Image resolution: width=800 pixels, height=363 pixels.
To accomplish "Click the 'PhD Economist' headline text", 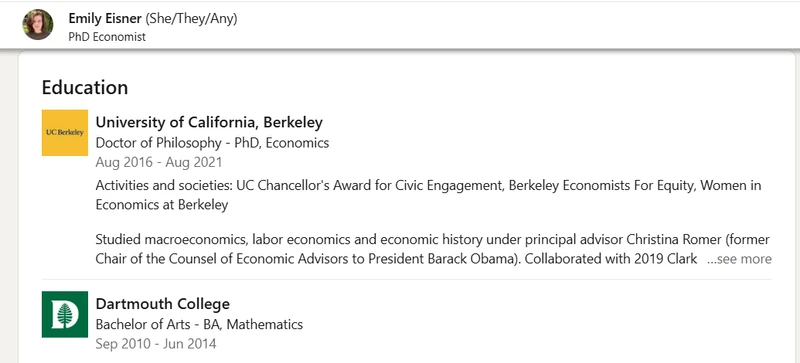I will [x=107, y=37].
